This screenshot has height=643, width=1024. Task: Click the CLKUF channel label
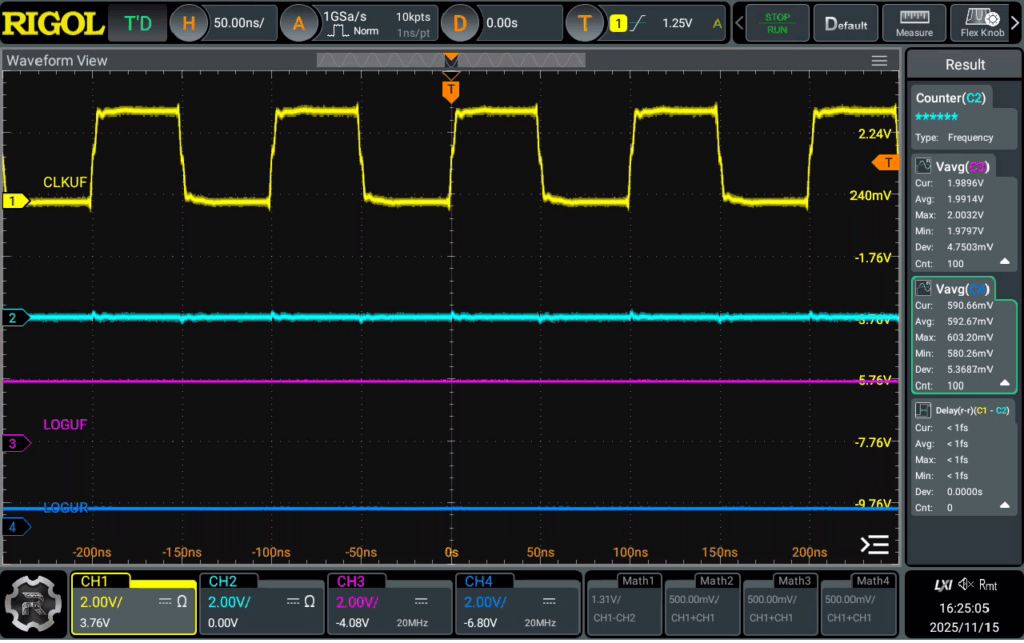65,183
